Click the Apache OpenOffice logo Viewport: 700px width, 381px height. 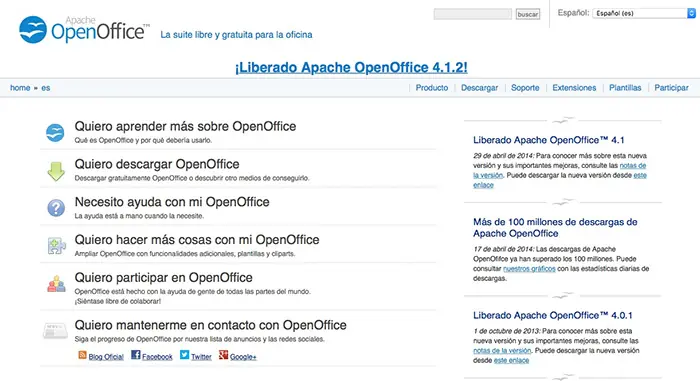pos(84,29)
